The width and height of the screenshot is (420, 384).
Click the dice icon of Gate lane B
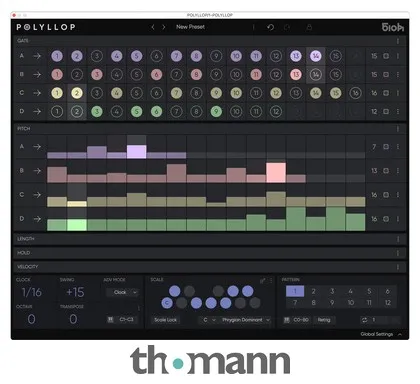pos(386,74)
